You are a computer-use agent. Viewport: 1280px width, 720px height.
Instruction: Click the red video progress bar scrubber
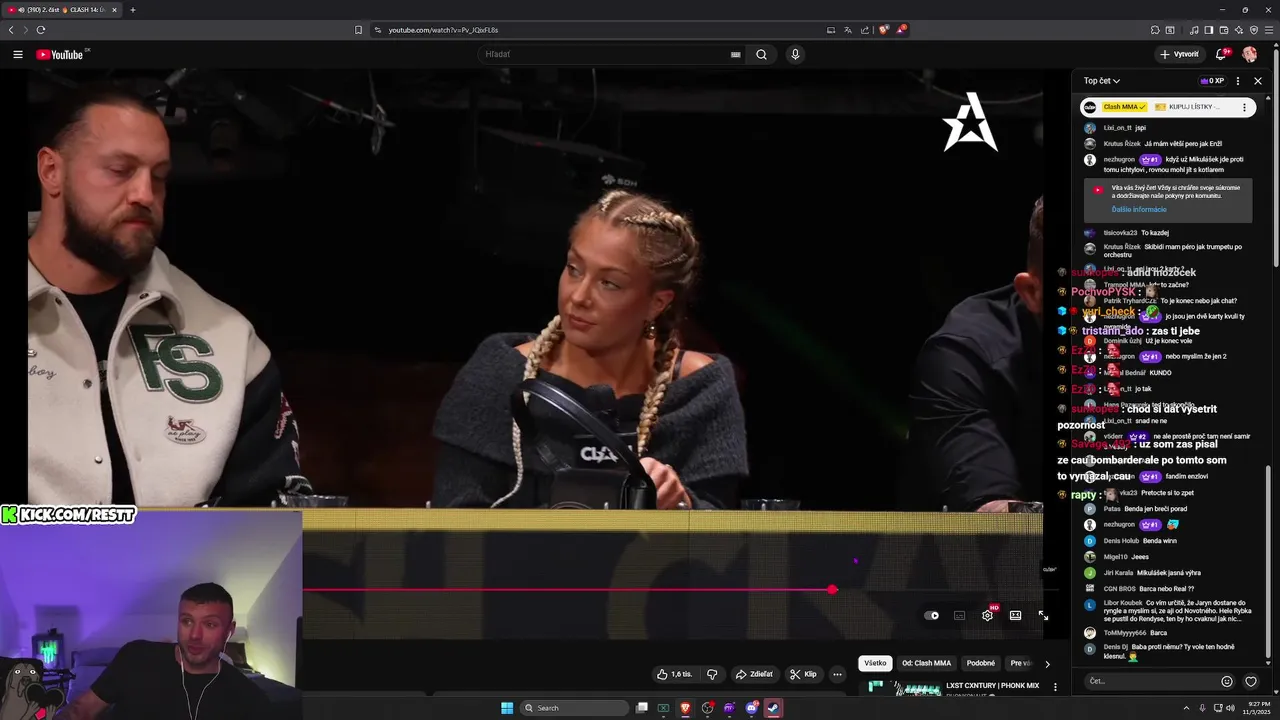(833, 590)
